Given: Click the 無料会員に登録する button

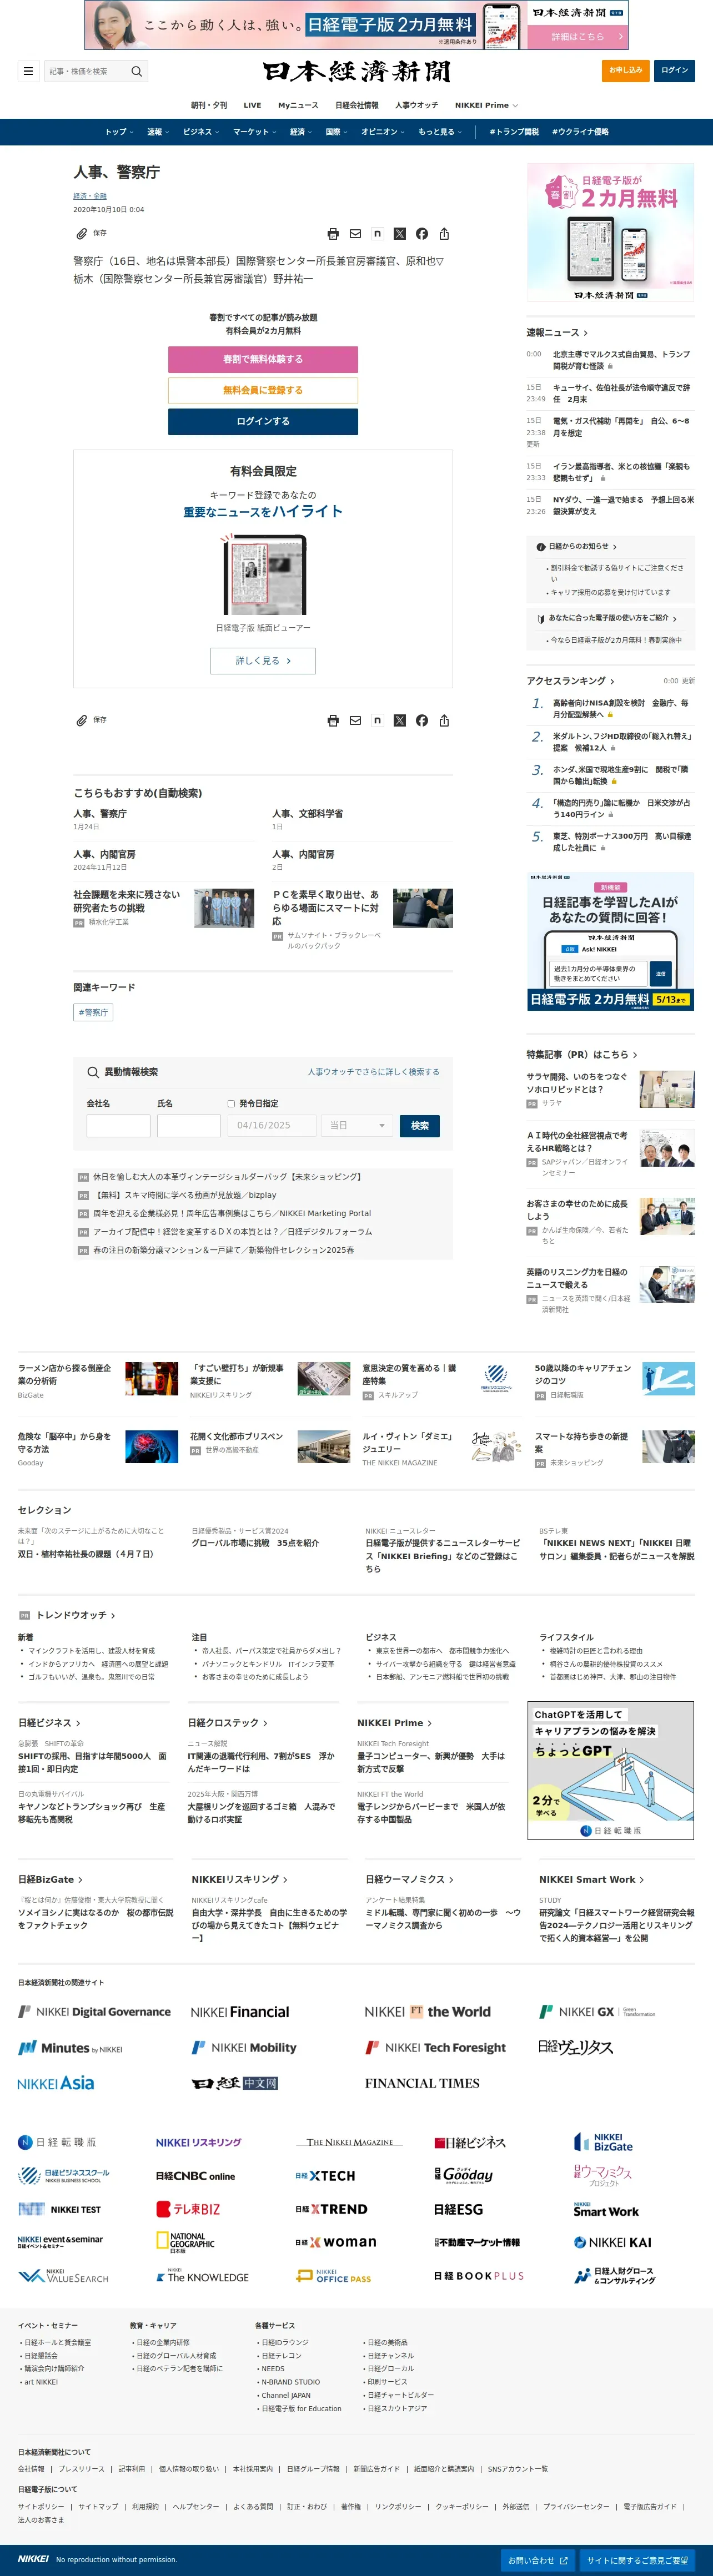Looking at the screenshot, I should [x=263, y=390].
